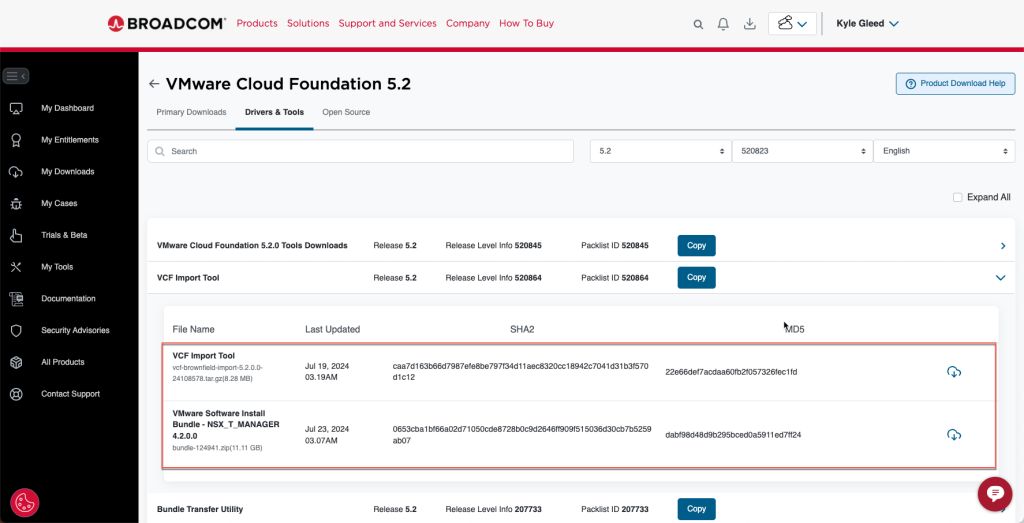1024x523 pixels.
Task: Download the NSX_T_MANAGER install bundle
Action: (x=953, y=435)
